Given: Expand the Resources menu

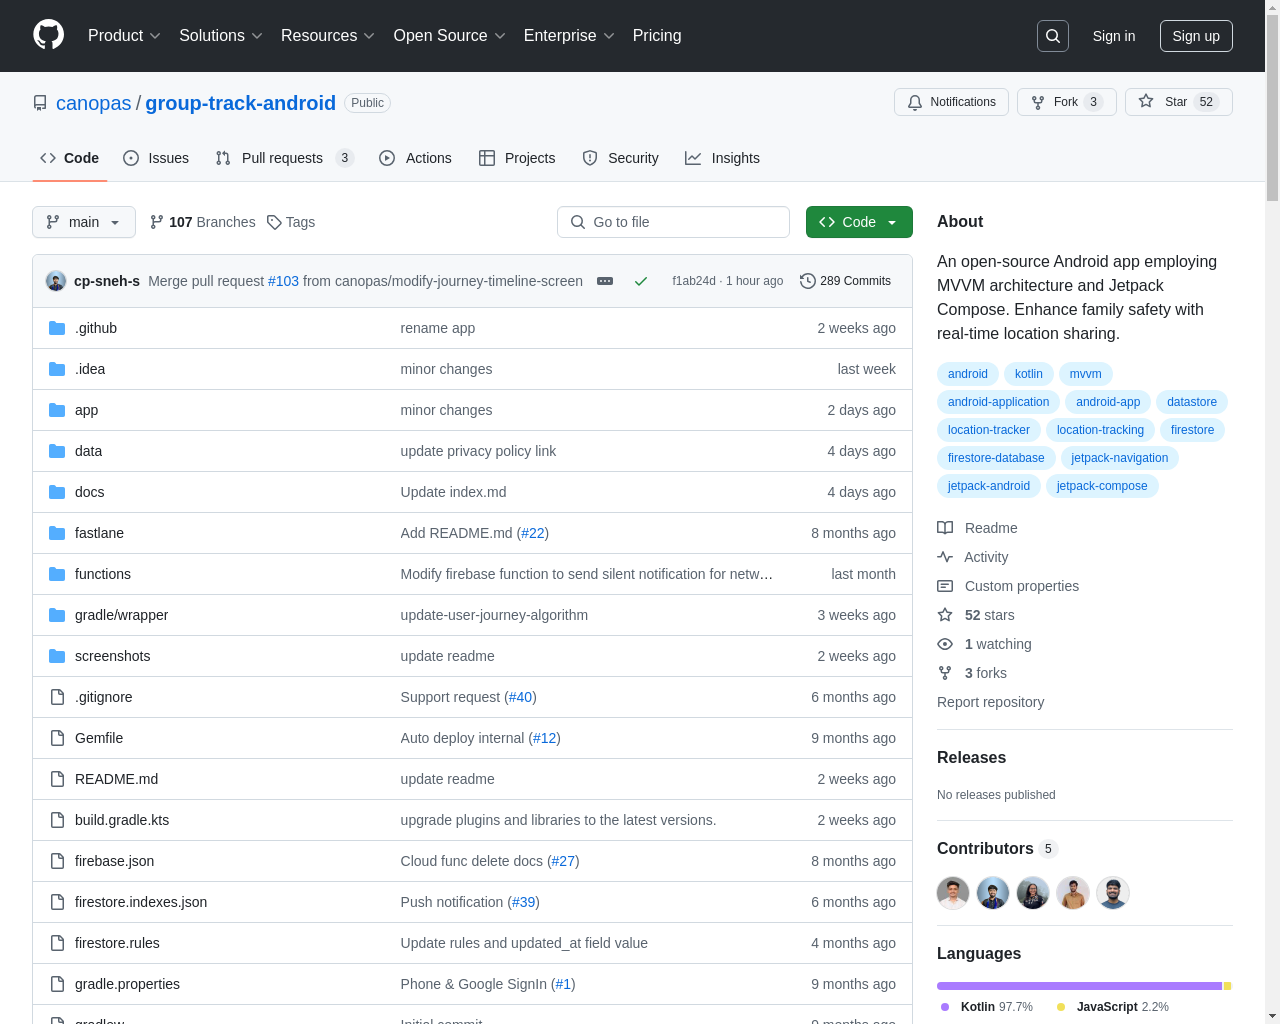Looking at the screenshot, I should 328,35.
